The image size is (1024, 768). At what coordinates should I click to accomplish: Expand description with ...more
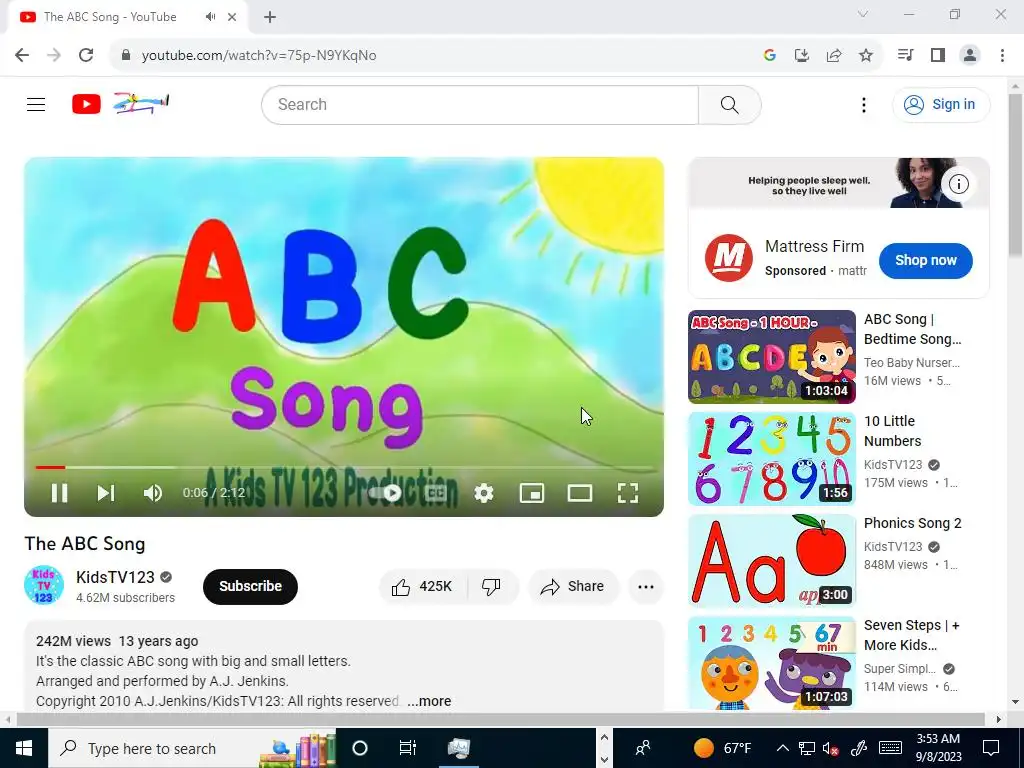(x=429, y=701)
